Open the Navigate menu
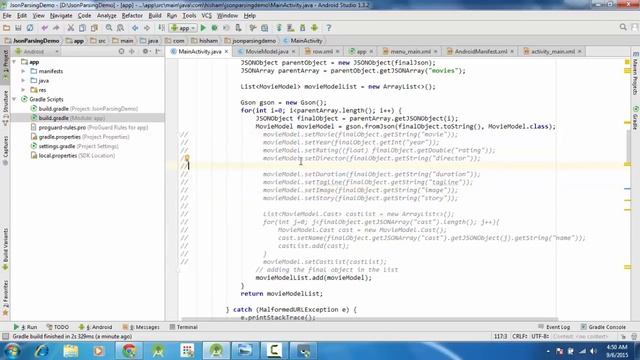Viewport: 640px width, 360px height. click(61, 16)
